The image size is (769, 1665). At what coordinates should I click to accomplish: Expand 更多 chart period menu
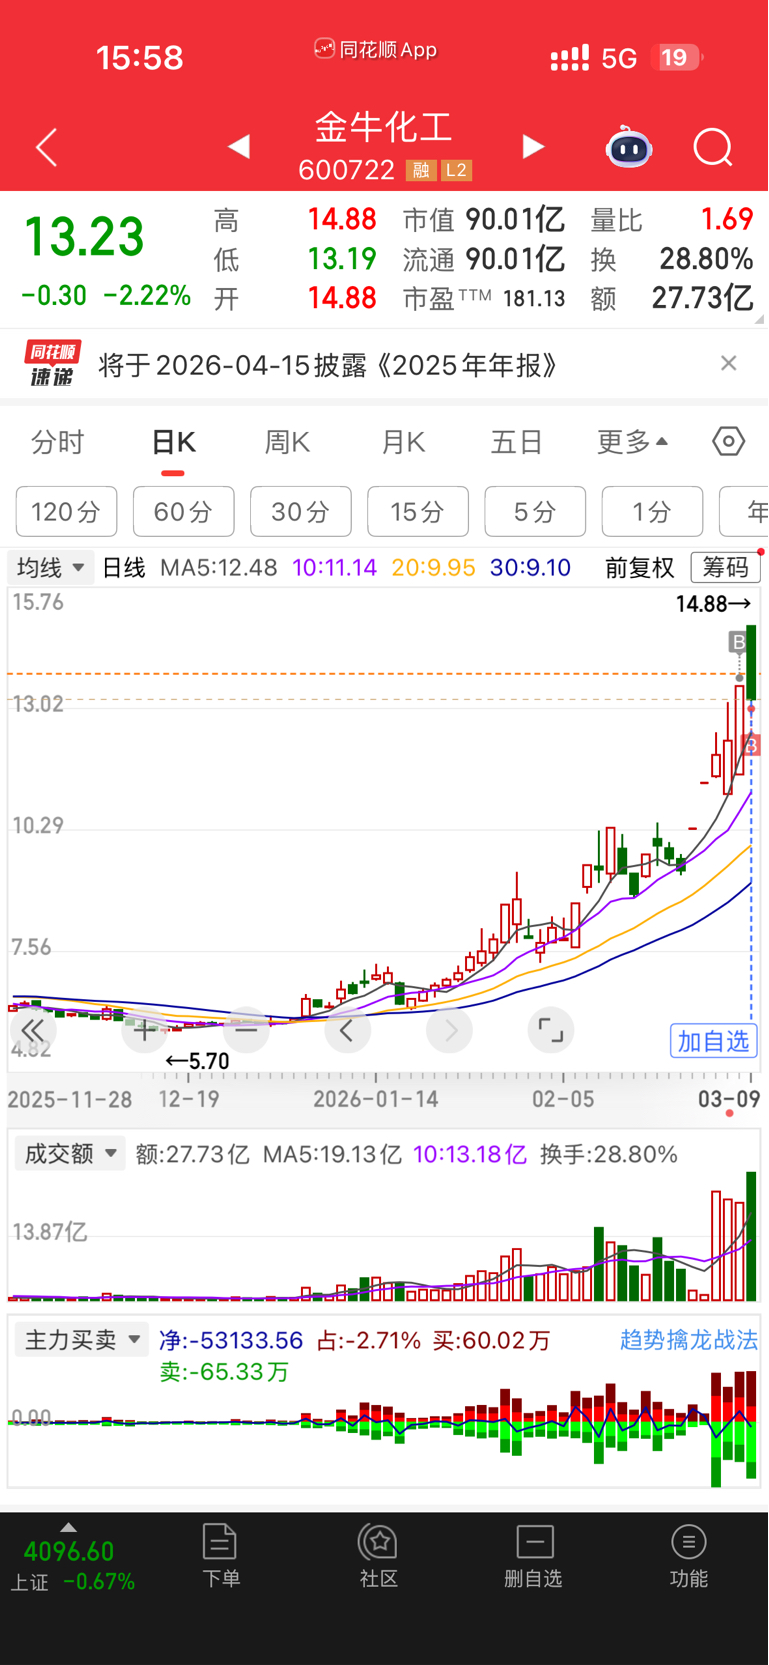[x=632, y=442]
